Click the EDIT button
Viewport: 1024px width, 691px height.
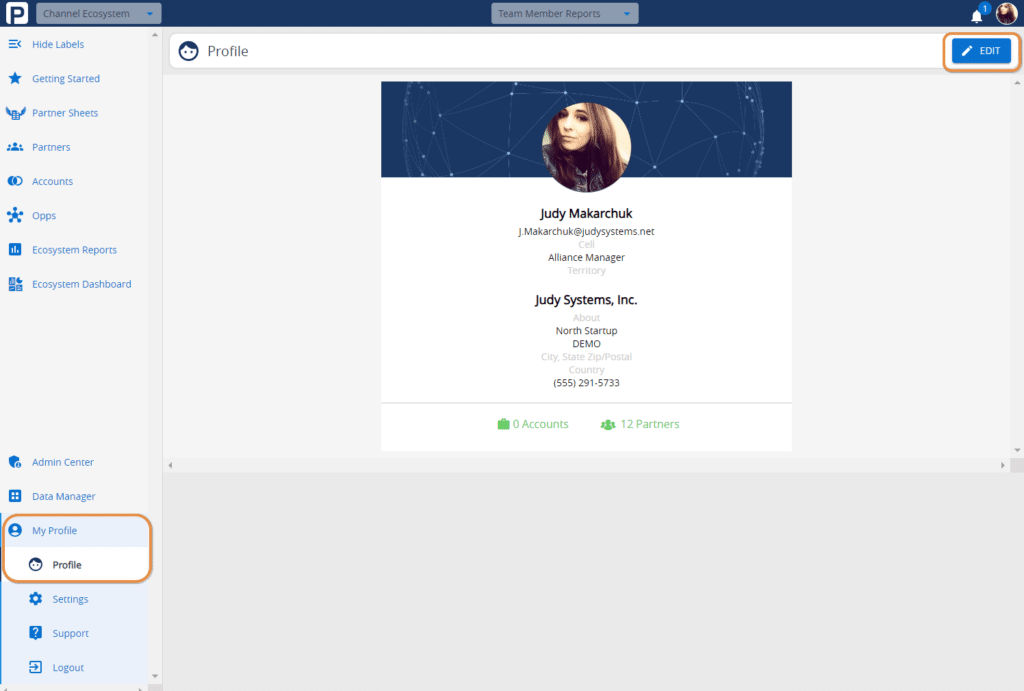[x=981, y=50]
